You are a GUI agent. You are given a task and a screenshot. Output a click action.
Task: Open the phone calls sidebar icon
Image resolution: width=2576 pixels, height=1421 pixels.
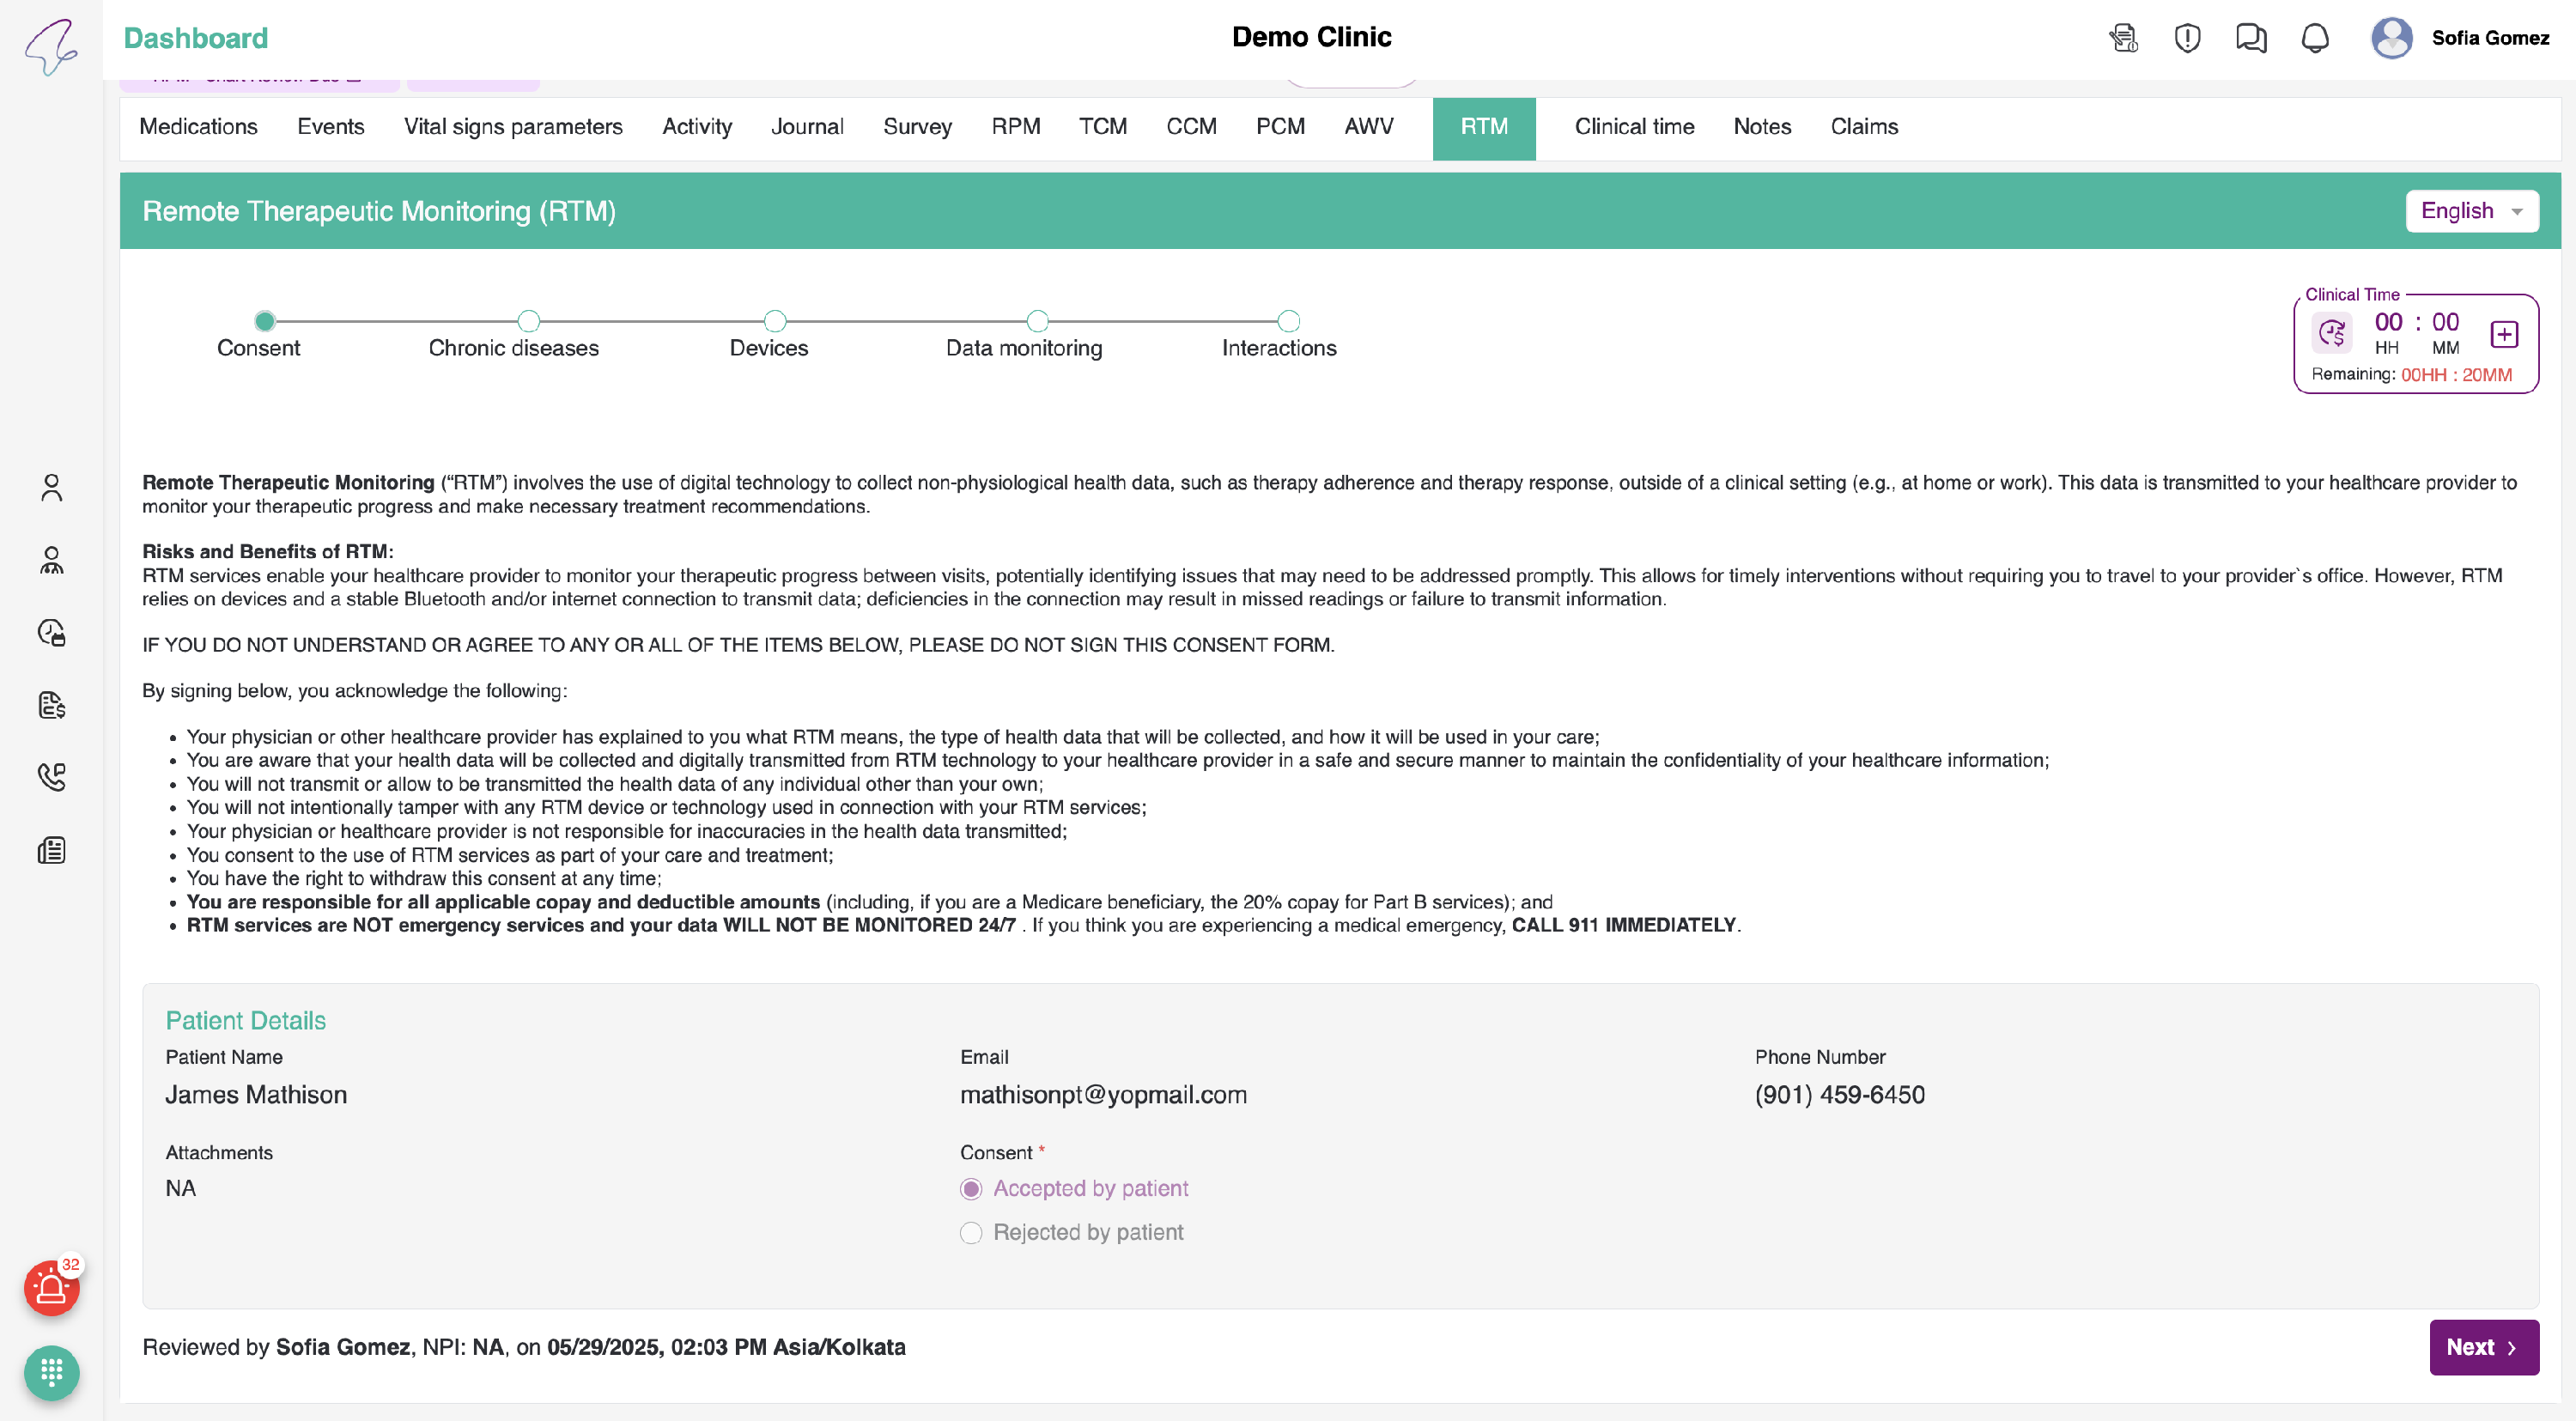pyautogui.click(x=51, y=777)
